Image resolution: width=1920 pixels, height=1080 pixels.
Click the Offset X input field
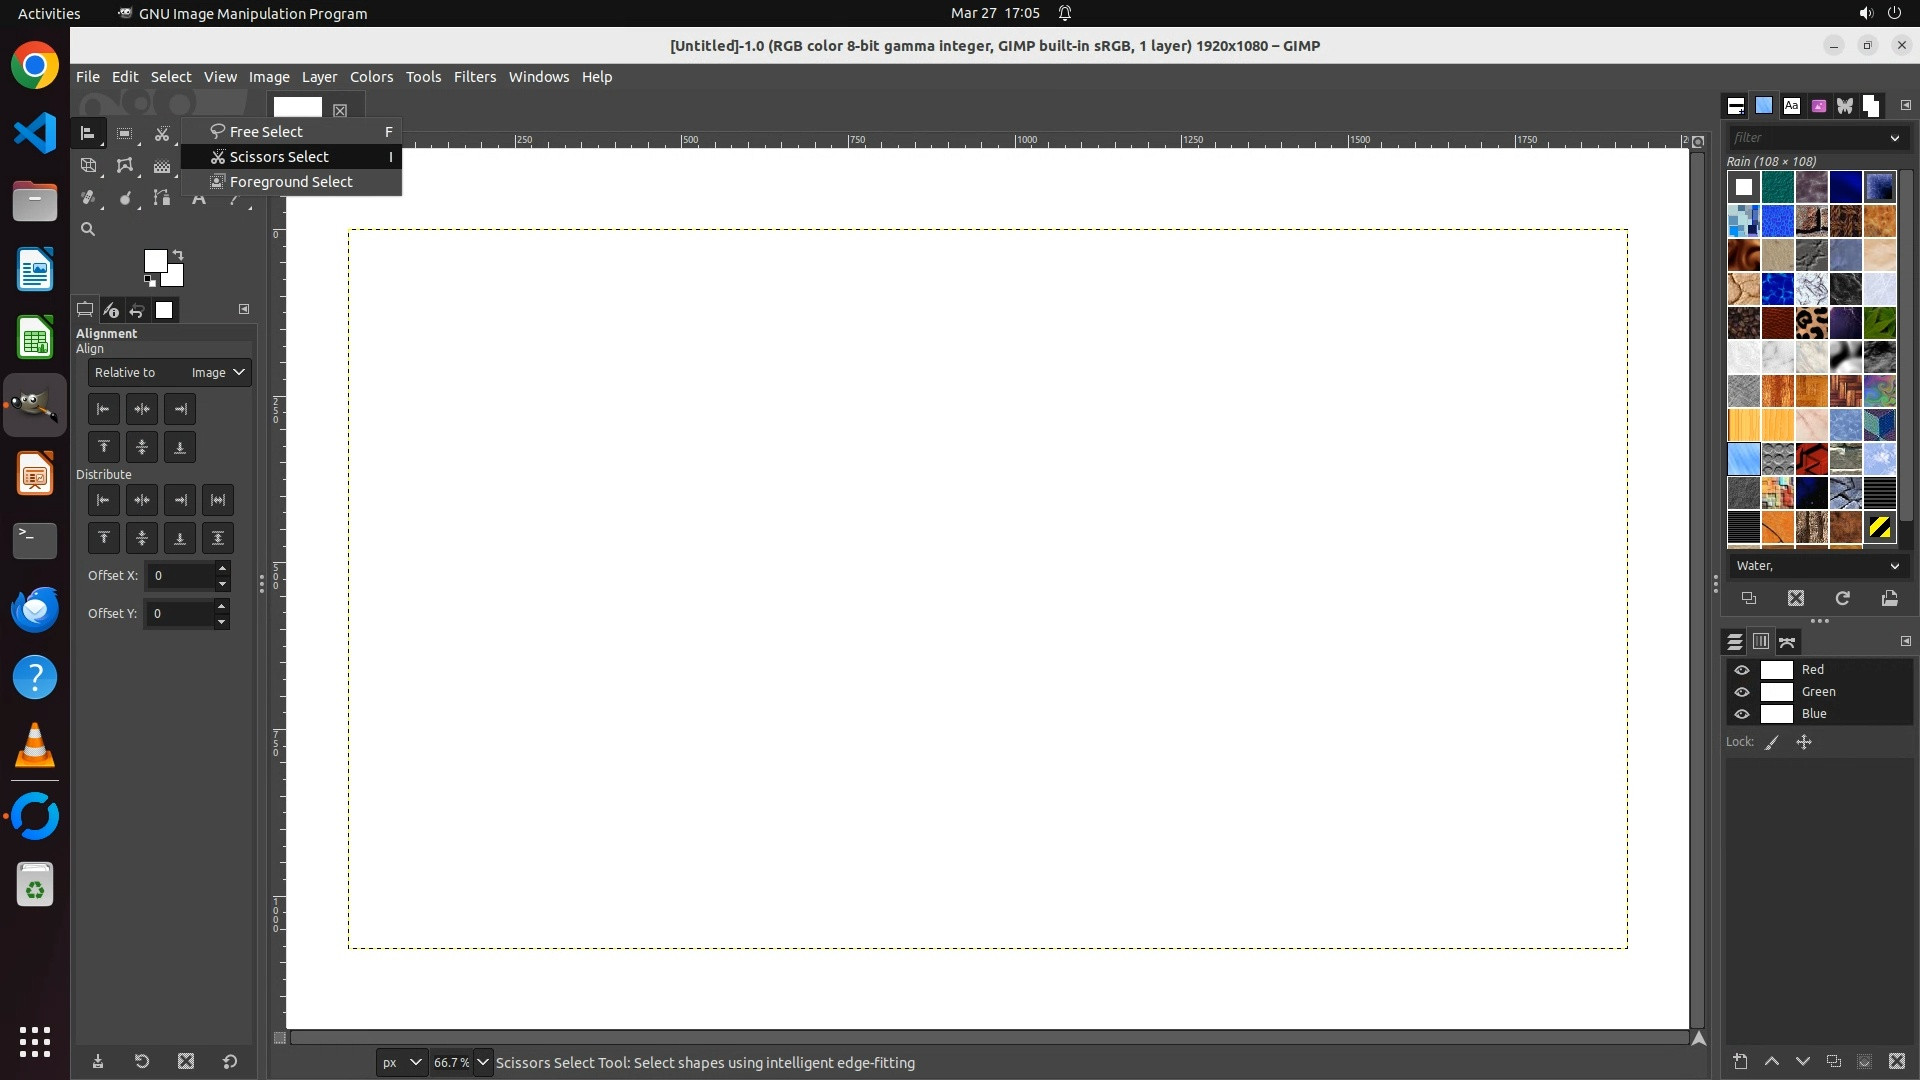(182, 576)
